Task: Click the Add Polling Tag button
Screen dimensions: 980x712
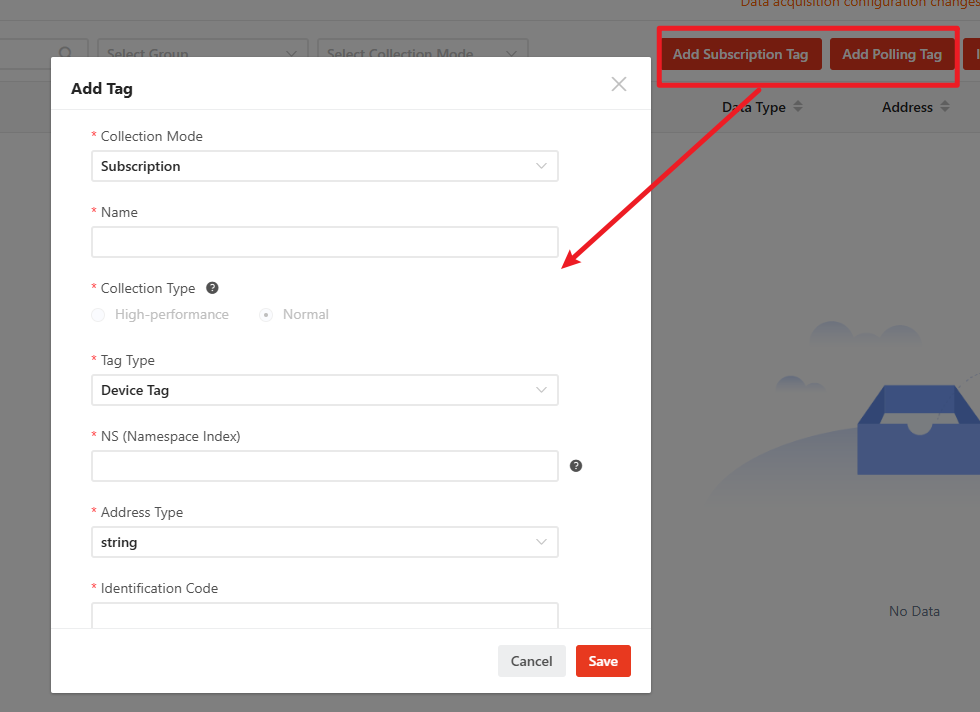Action: (892, 54)
